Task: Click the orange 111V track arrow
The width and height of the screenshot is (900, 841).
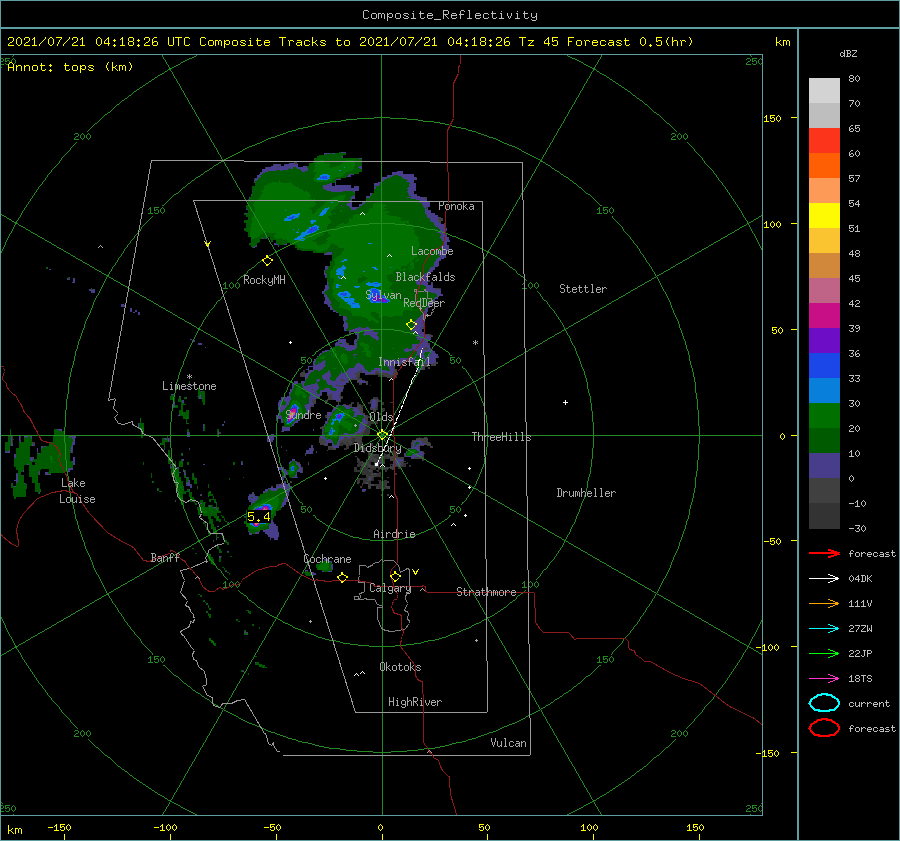Action: [x=824, y=603]
